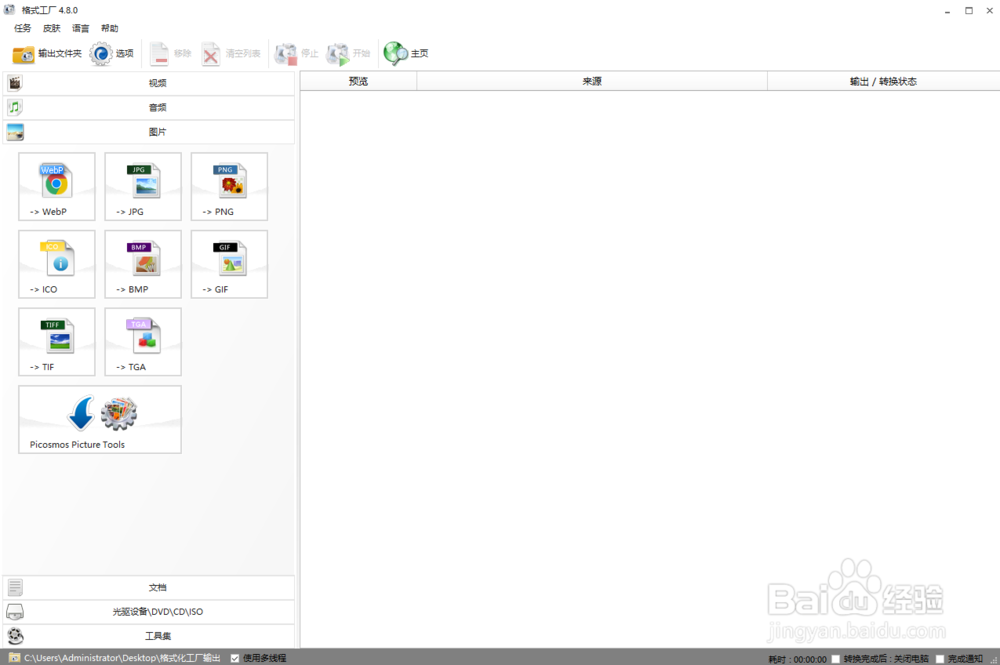Toggle the 使用多线程 multithreading checkbox
The height and width of the screenshot is (665, 1000).
coord(235,658)
